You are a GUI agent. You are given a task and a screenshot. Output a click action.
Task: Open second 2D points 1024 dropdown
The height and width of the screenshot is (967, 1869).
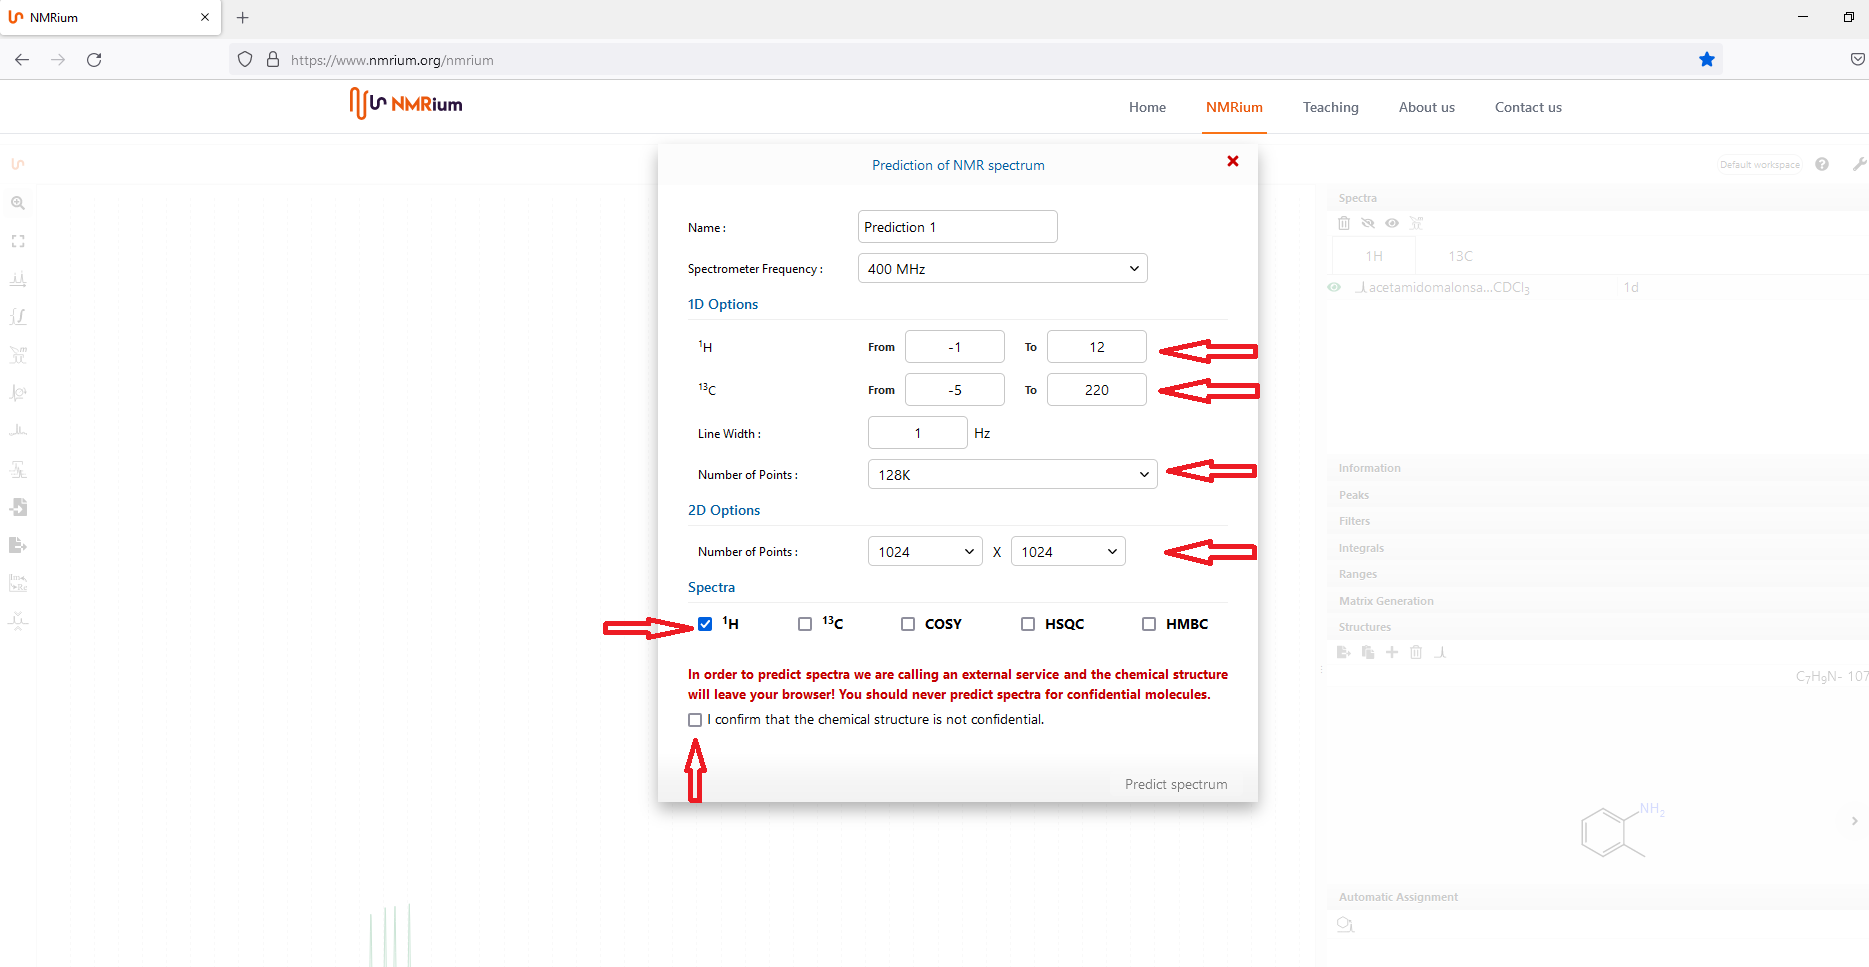1068,551
